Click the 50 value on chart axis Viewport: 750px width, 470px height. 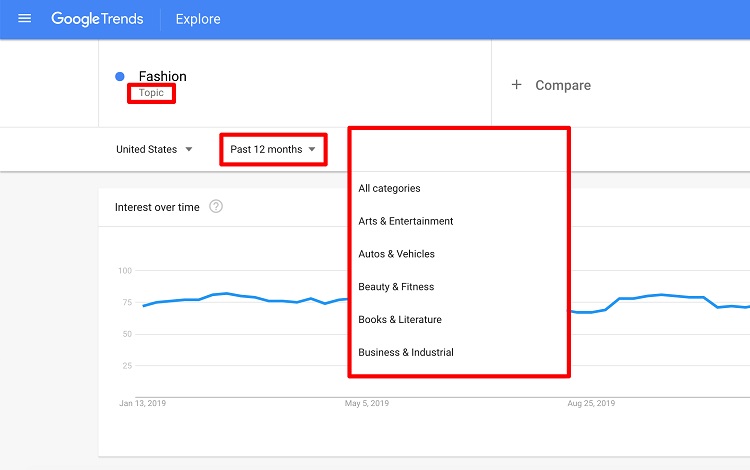click(x=127, y=334)
